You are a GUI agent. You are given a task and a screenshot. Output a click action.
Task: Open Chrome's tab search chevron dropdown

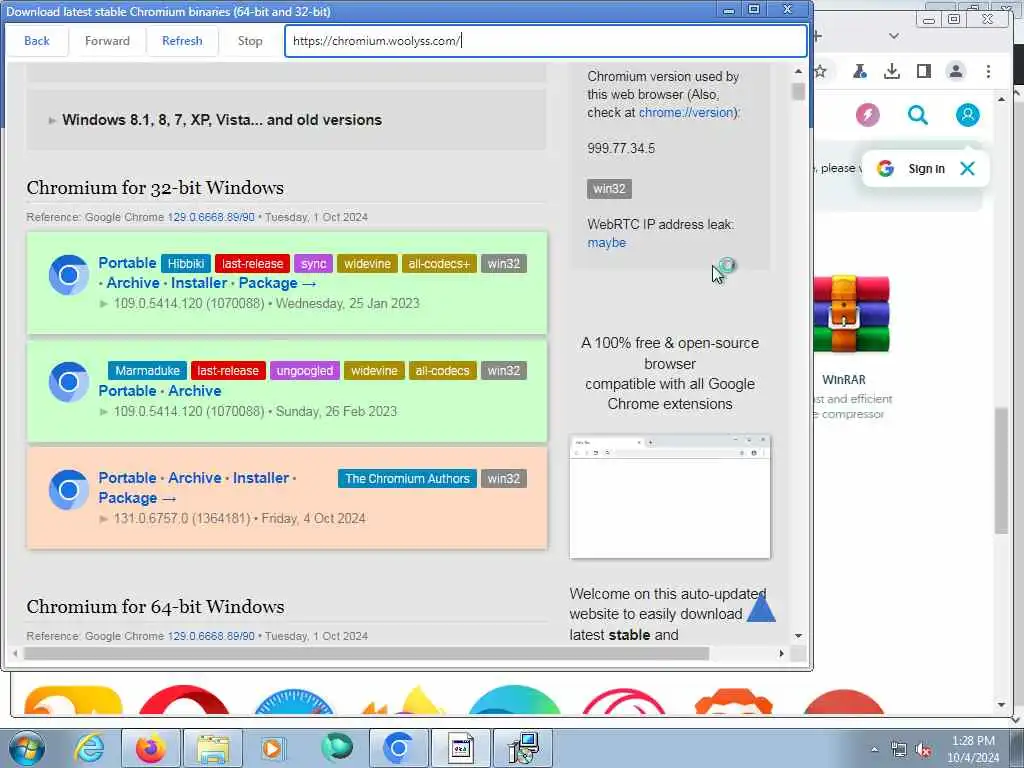894,36
